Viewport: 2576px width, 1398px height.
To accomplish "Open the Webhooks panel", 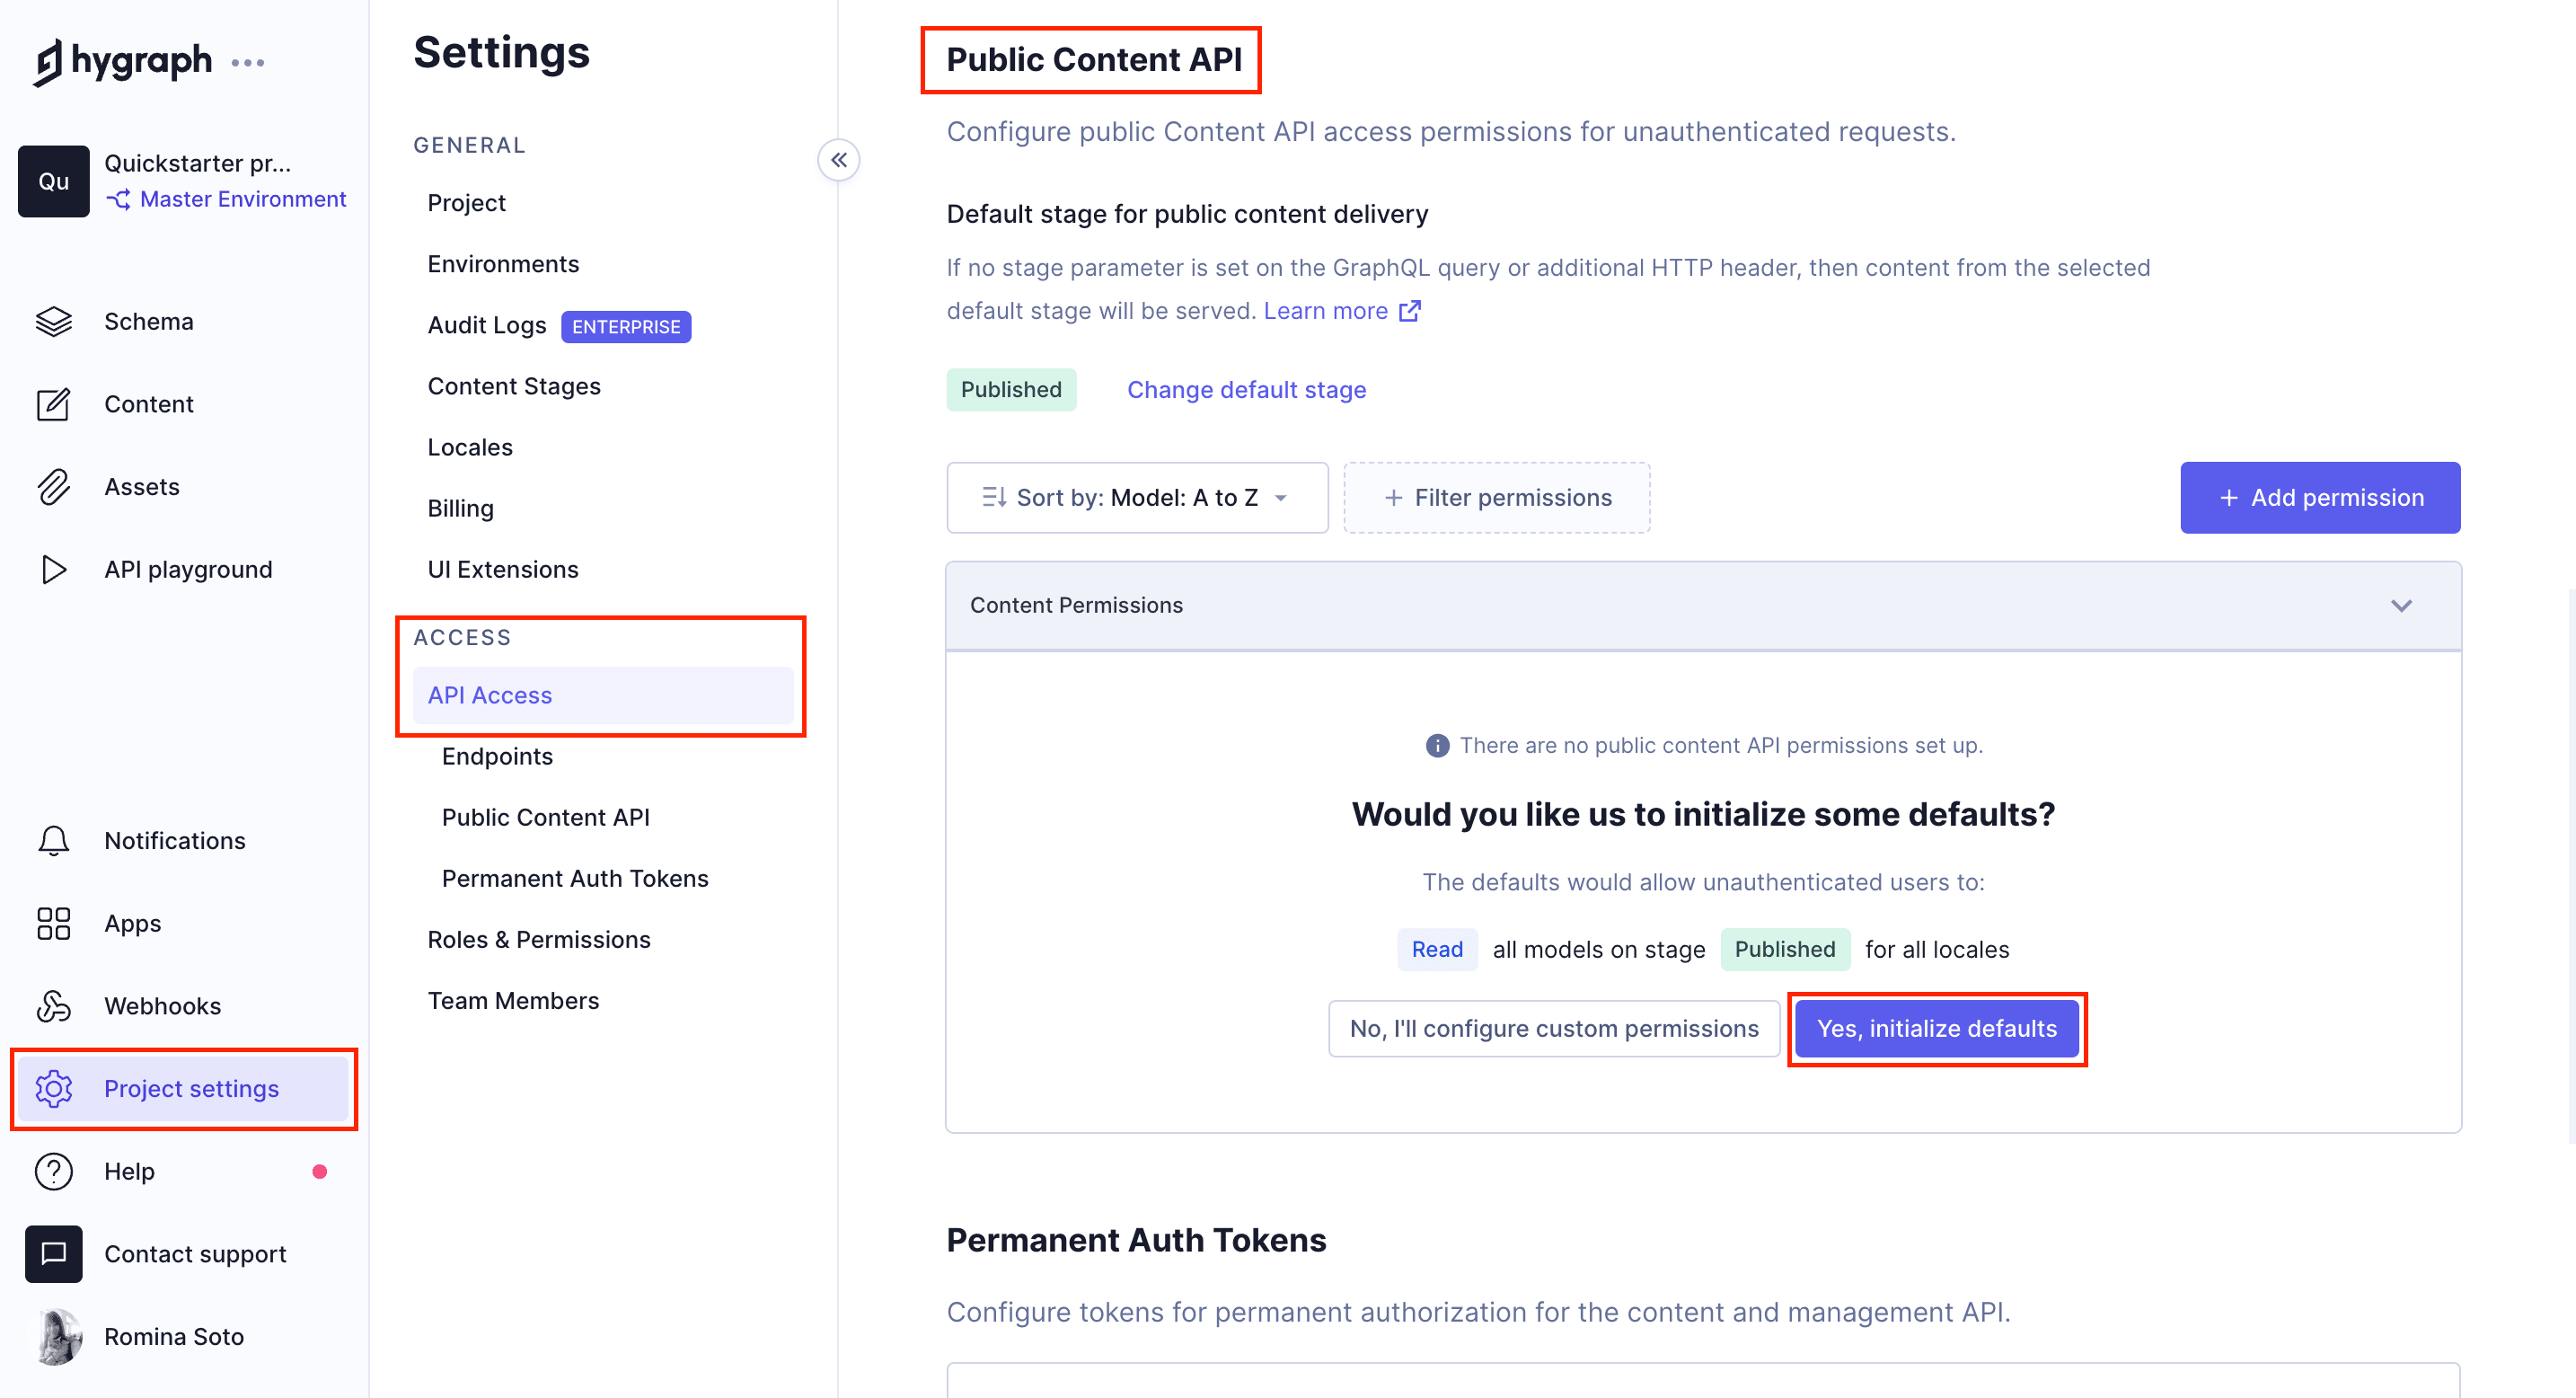I will [x=162, y=1006].
